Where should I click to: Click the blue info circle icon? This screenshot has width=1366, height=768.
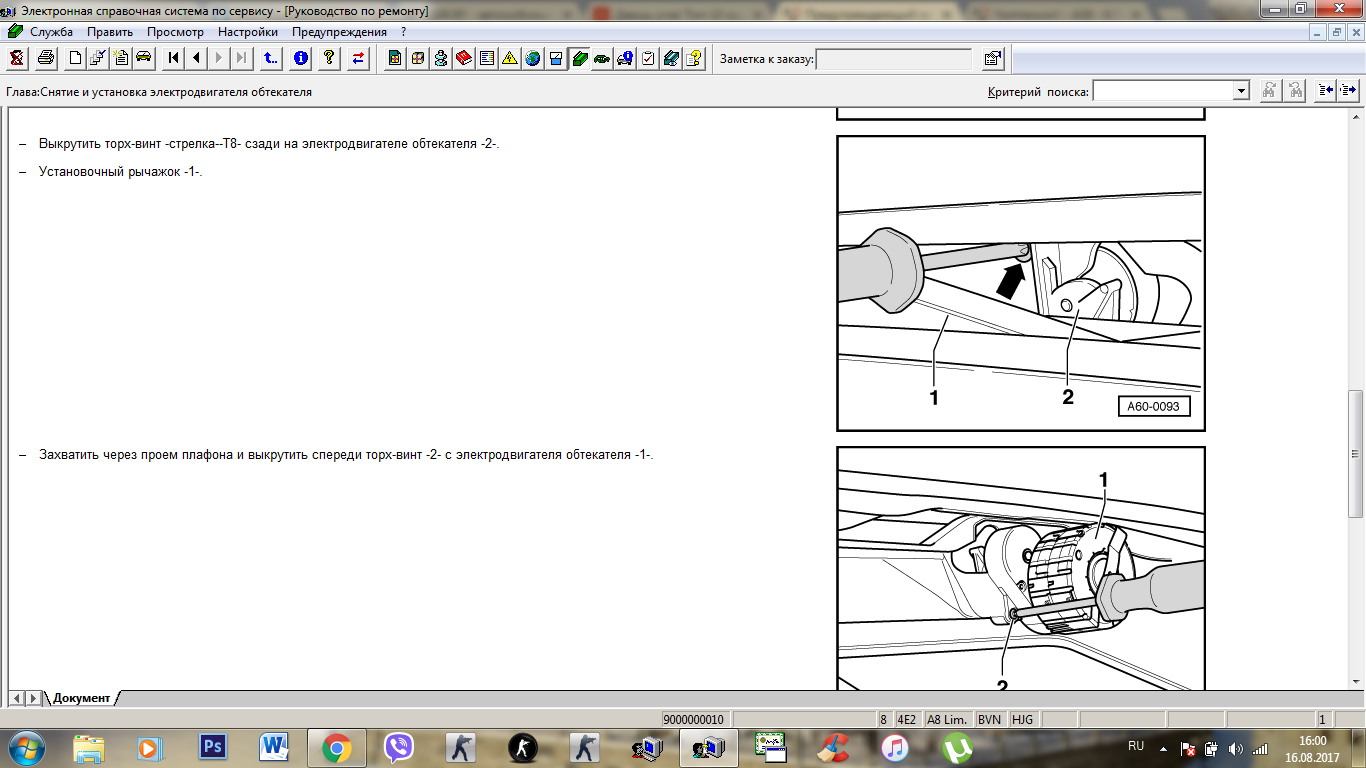(x=300, y=58)
